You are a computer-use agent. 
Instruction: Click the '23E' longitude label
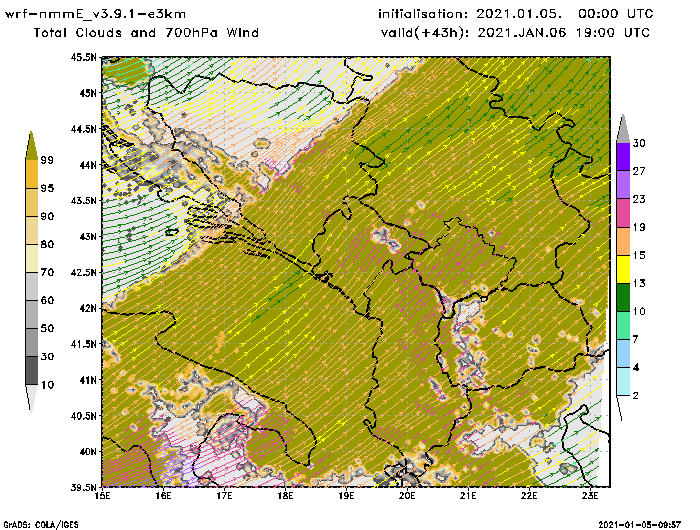tap(590, 496)
